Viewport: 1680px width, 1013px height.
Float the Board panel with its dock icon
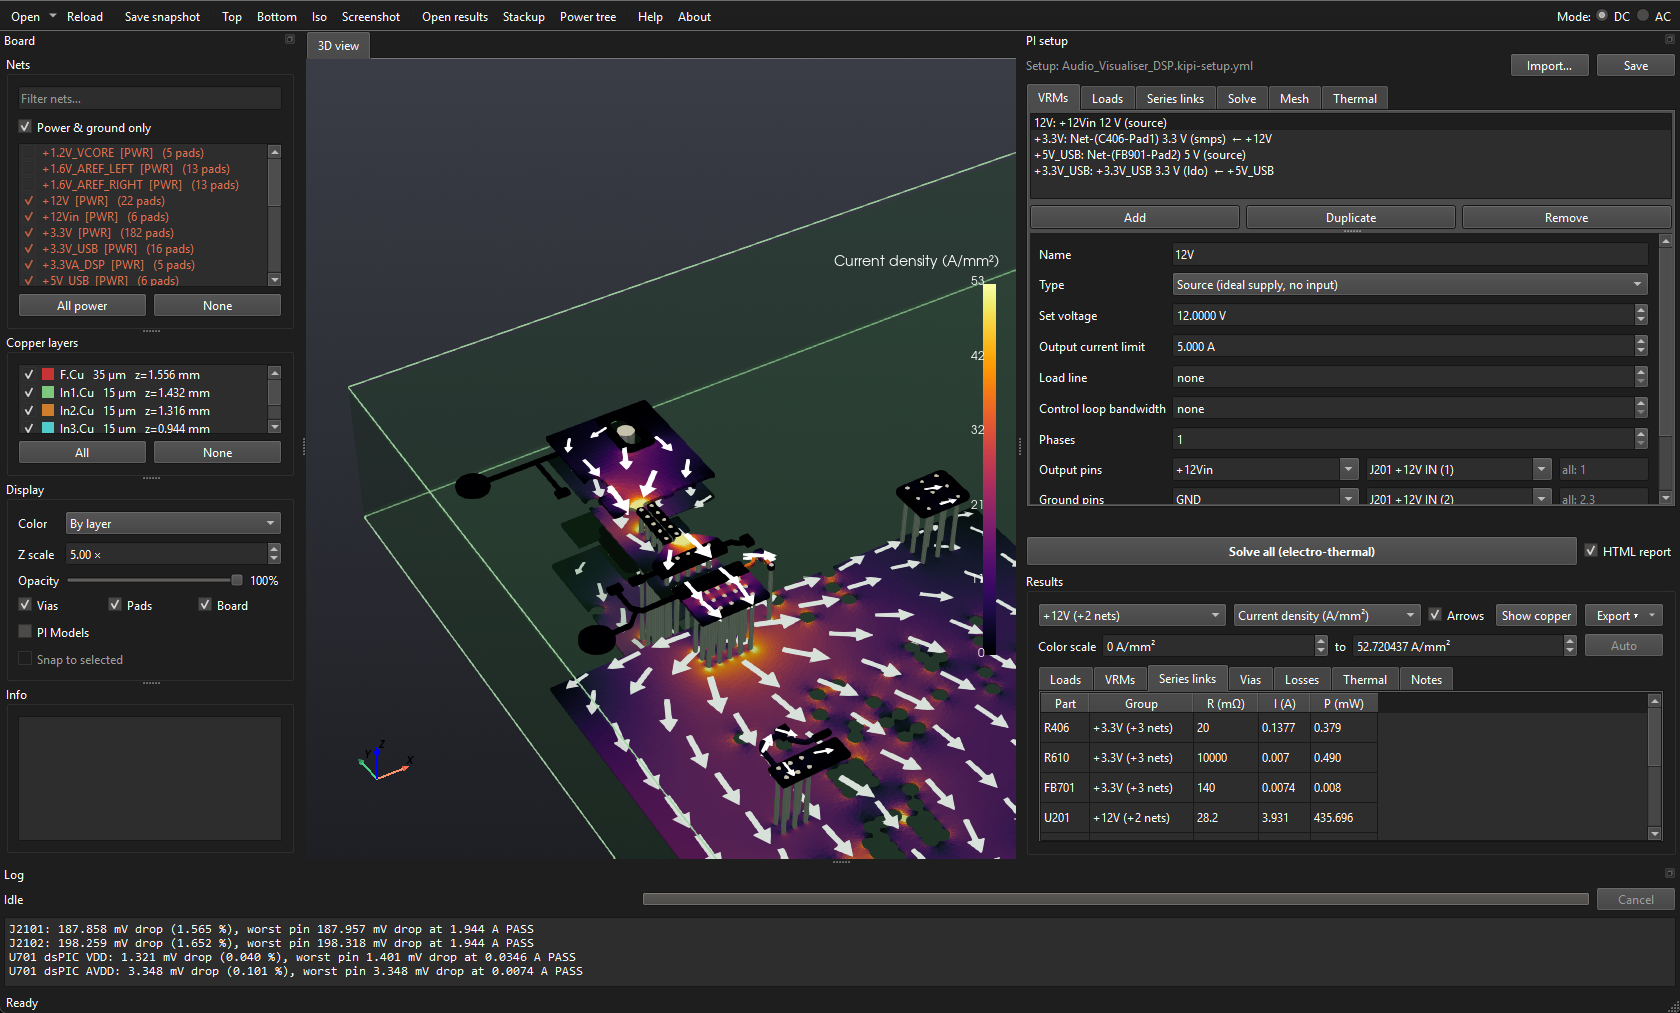[290, 40]
